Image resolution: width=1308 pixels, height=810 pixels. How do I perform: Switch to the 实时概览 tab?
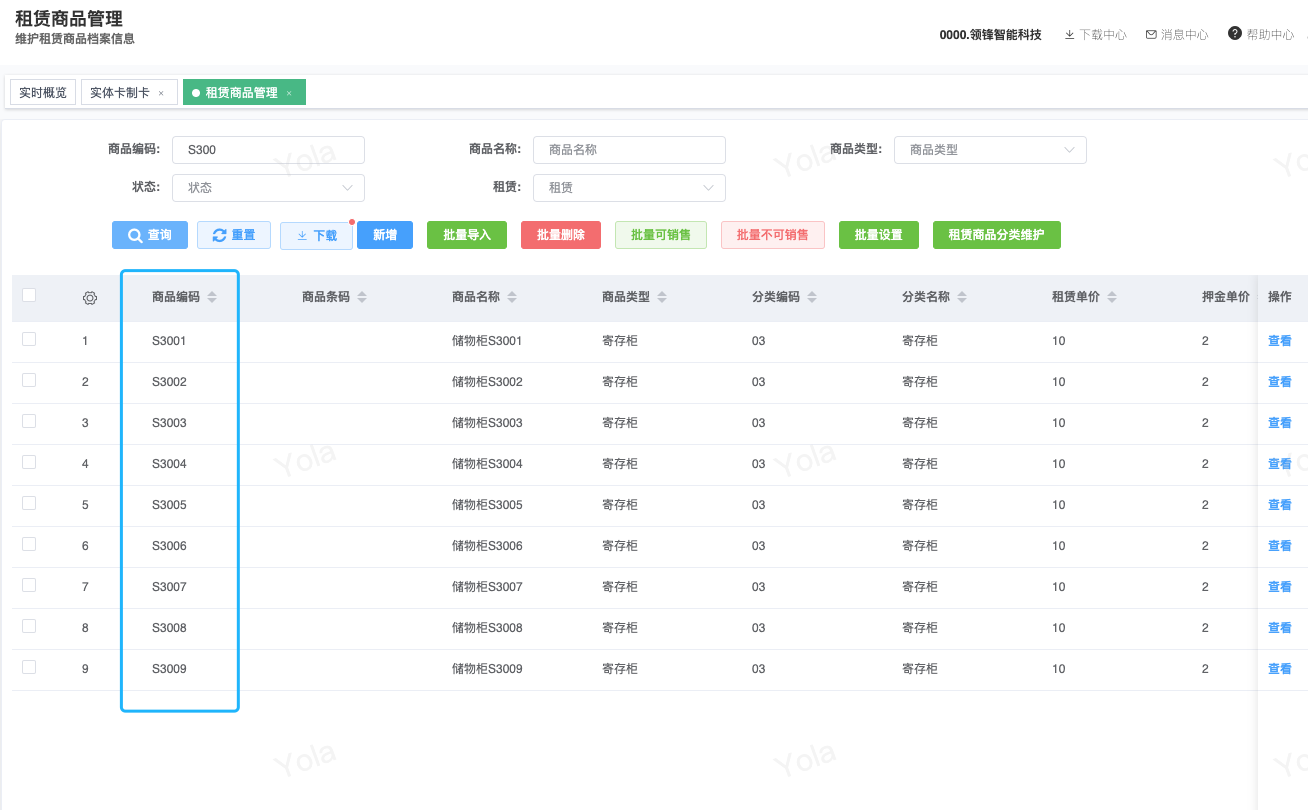43,93
